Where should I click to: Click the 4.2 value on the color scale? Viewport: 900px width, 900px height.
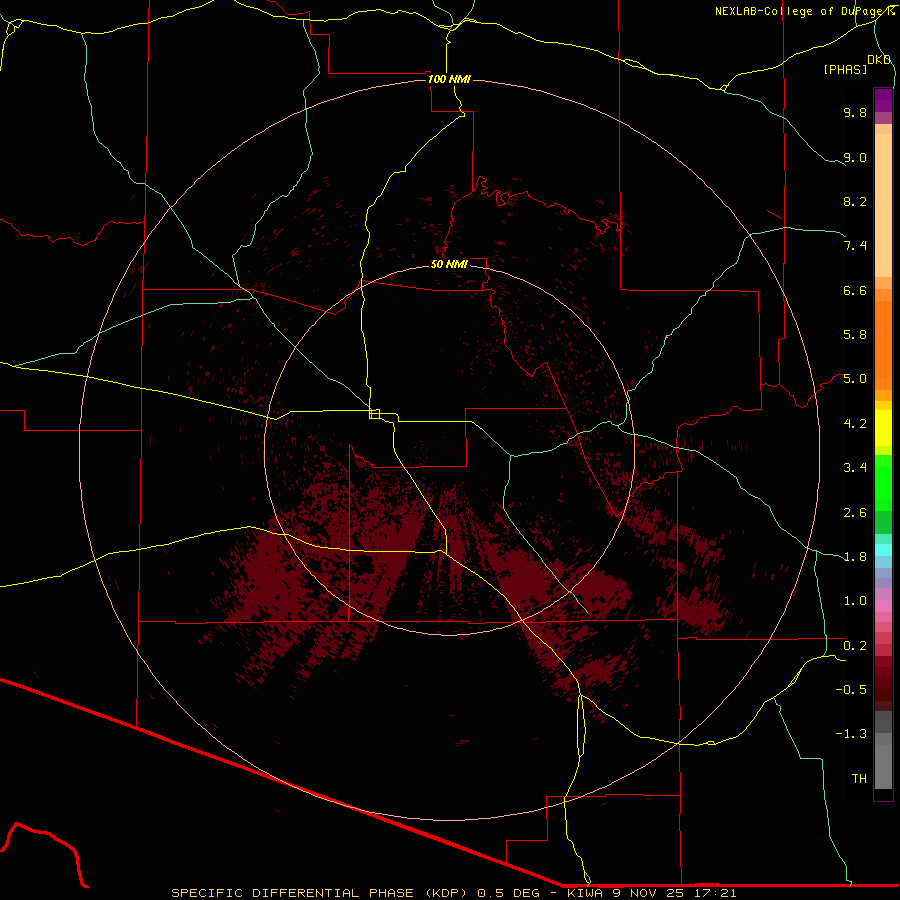coord(855,424)
